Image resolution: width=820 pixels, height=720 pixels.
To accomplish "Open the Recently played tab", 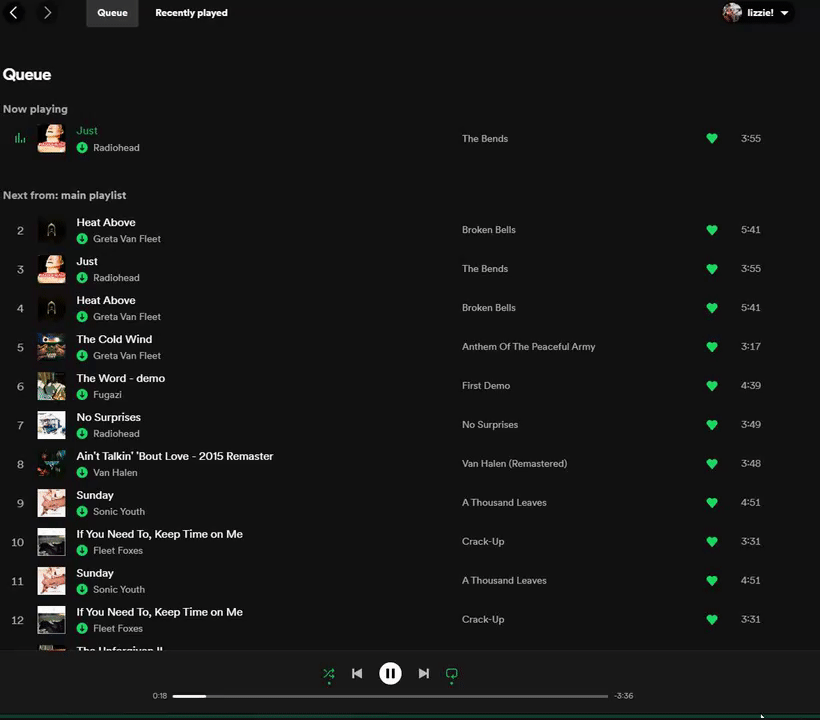I will tap(191, 13).
